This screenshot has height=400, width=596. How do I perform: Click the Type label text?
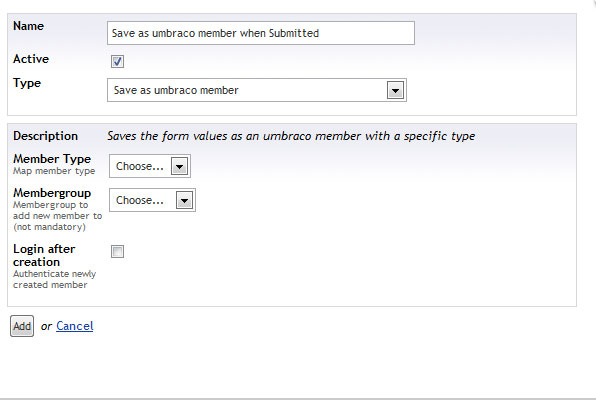pos(27,83)
